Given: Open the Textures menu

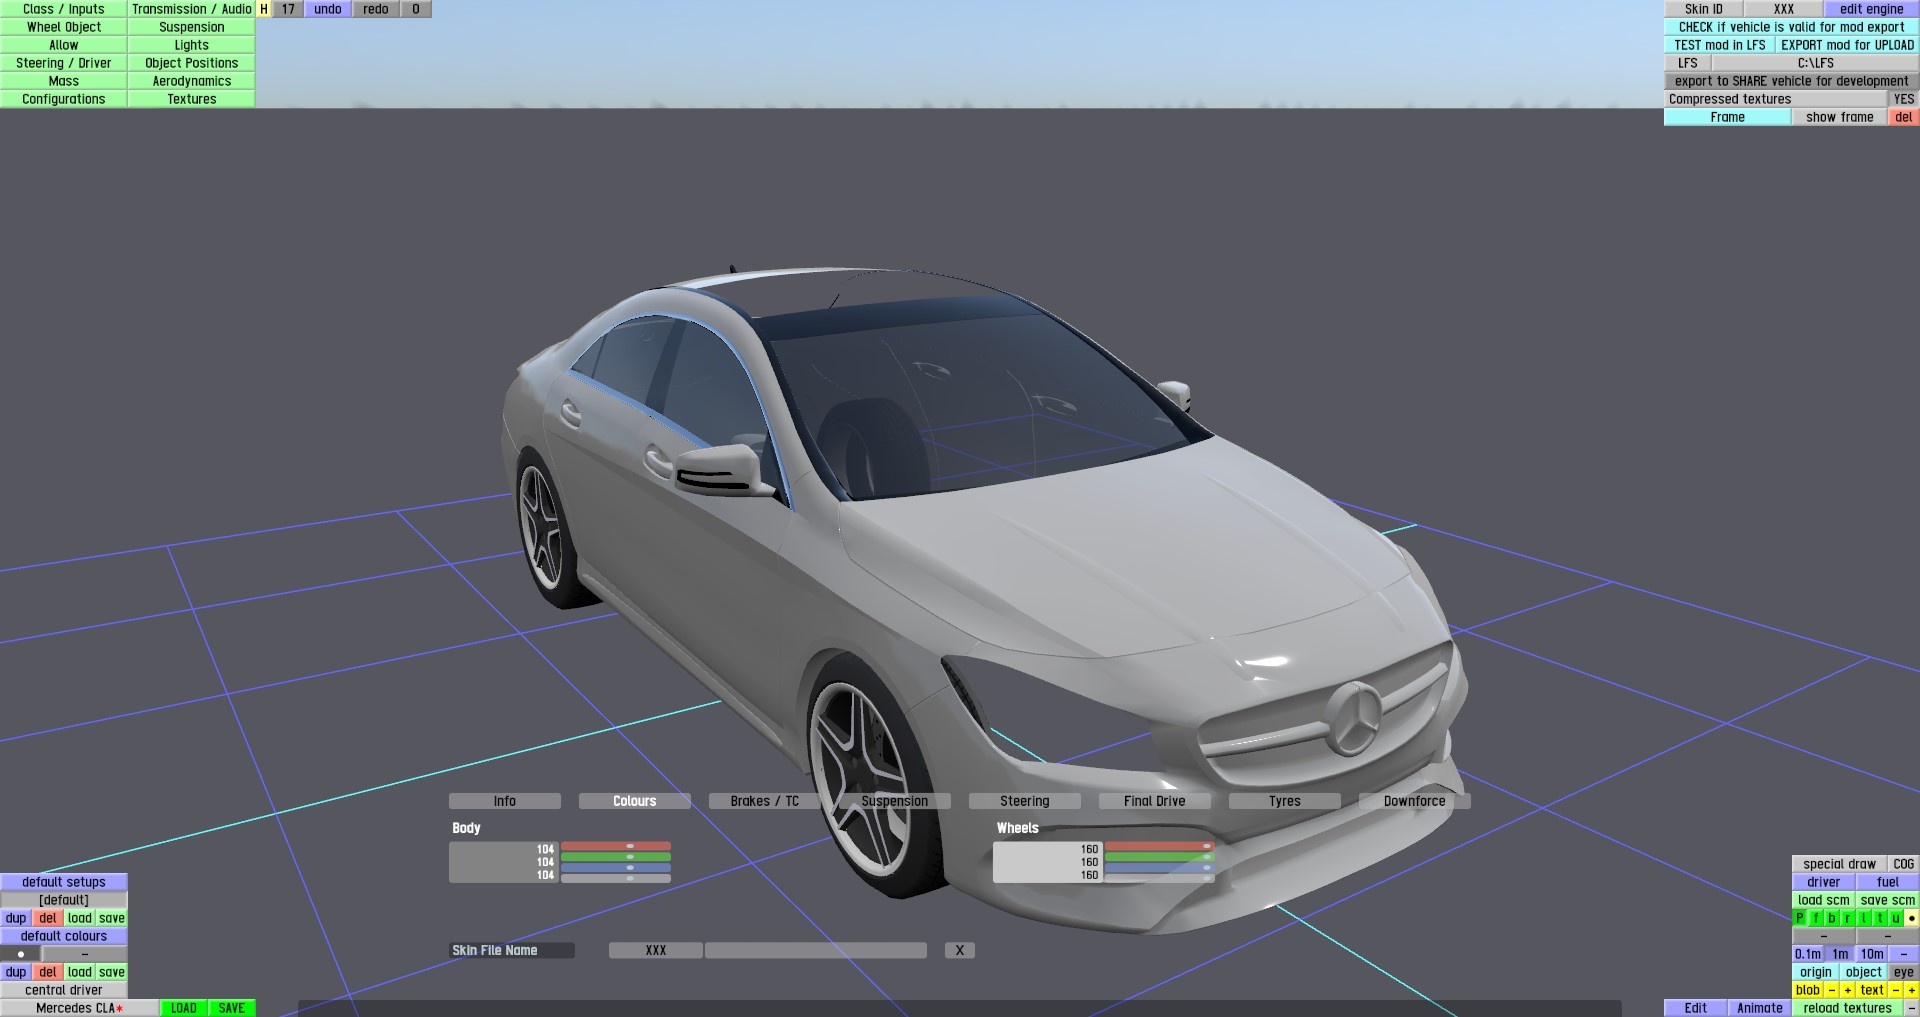Looking at the screenshot, I should coord(192,99).
